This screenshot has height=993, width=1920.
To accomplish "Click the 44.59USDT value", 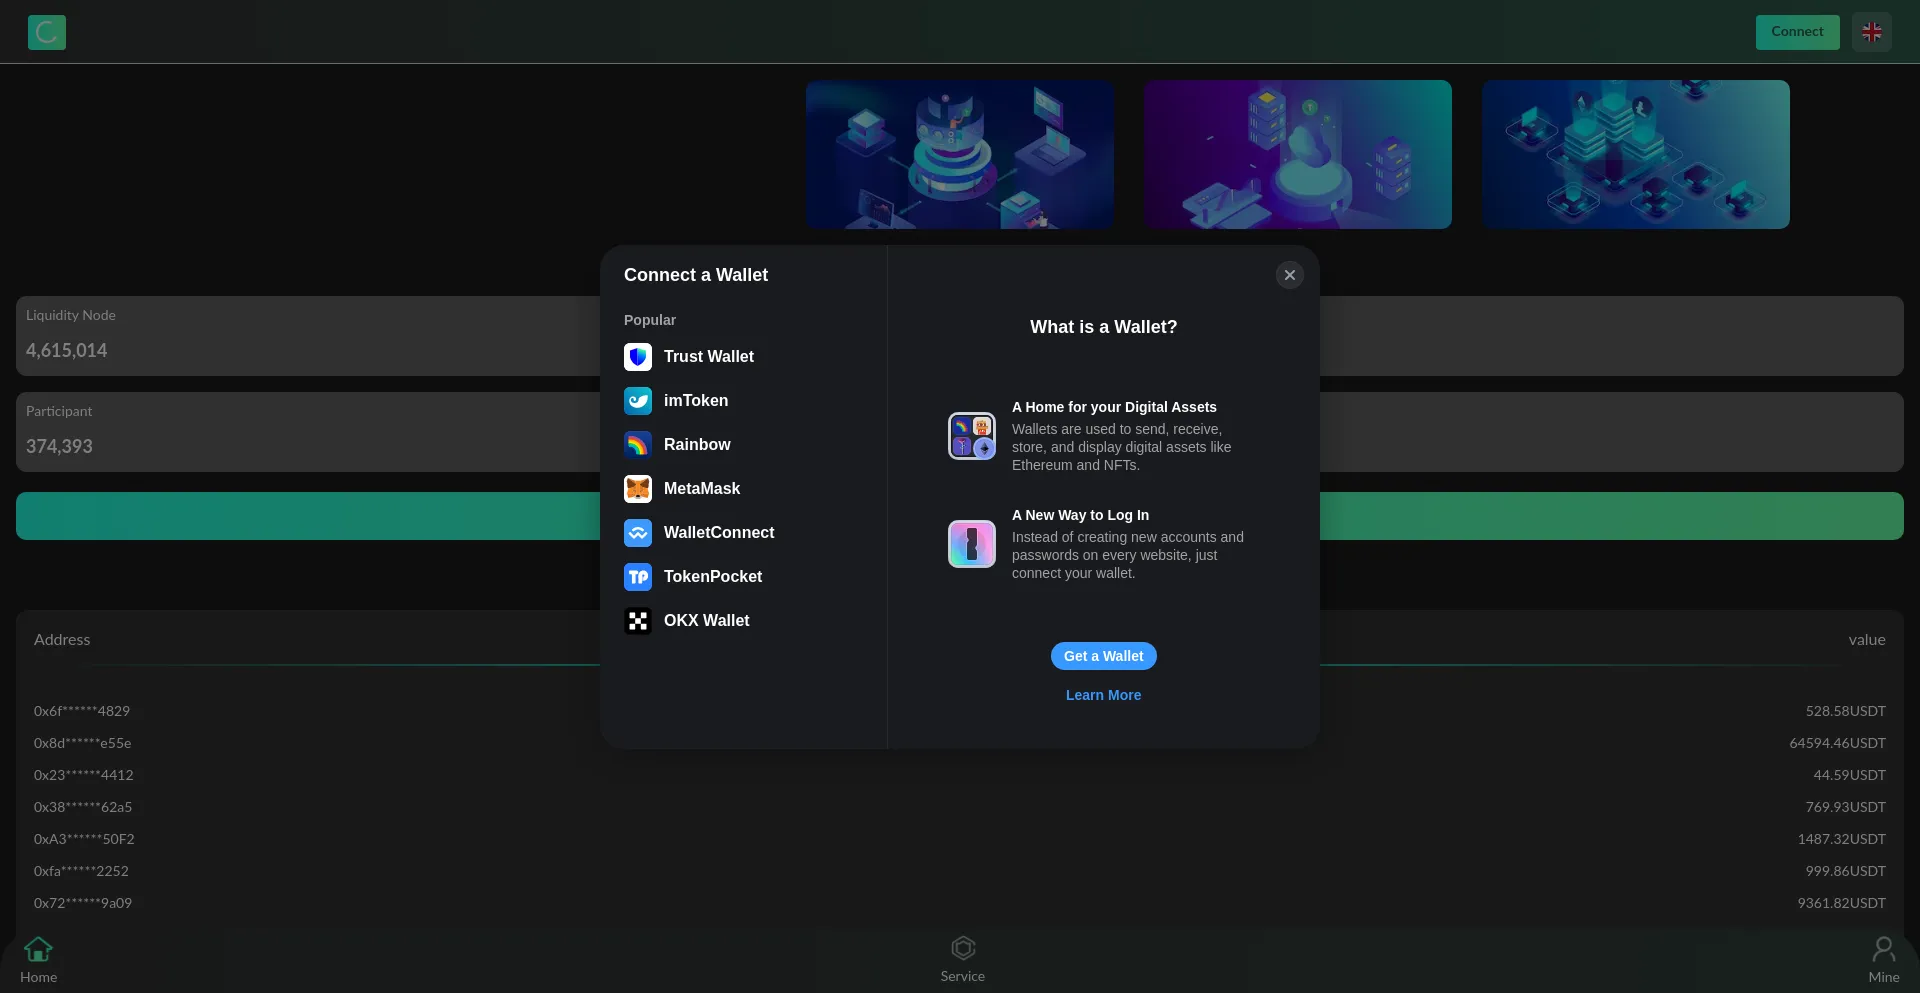I will click(x=1850, y=775).
